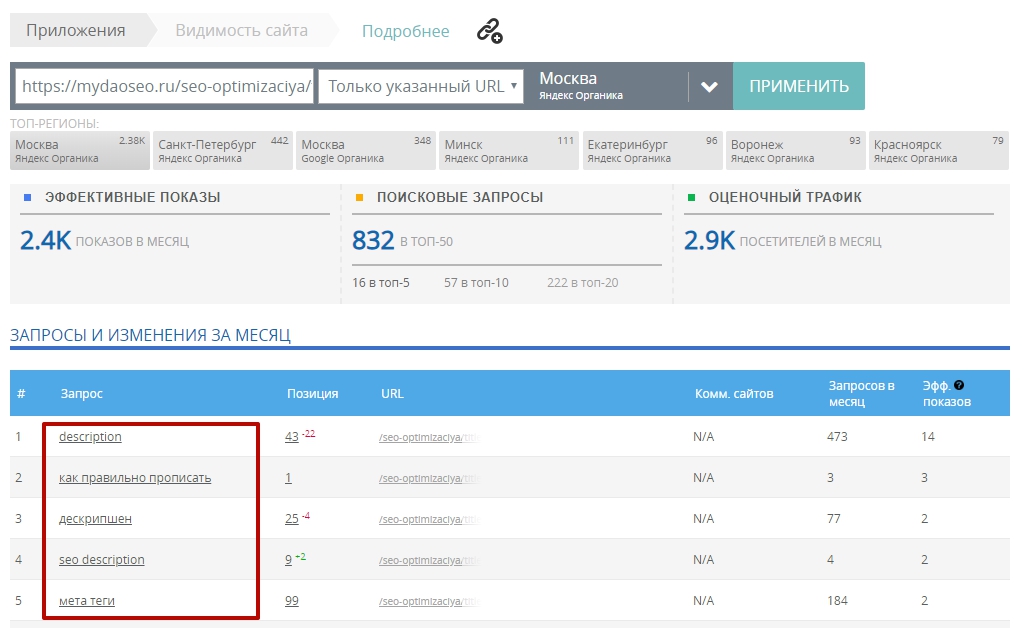Click 77 monthly queries in дескрипшен row
The image size is (1025, 628).
tap(834, 519)
